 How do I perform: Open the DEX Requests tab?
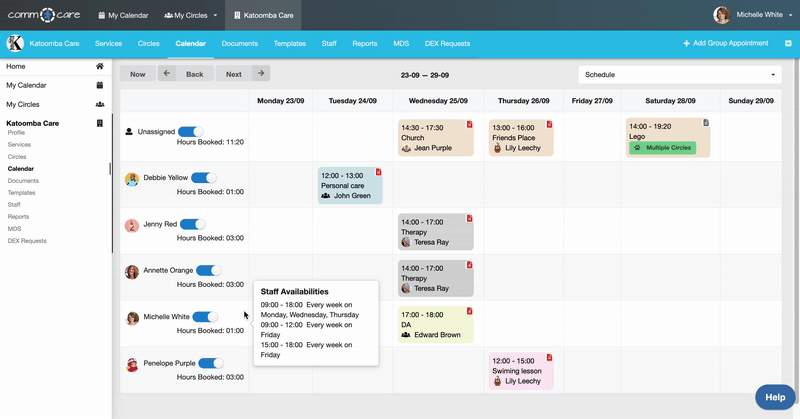coord(447,44)
